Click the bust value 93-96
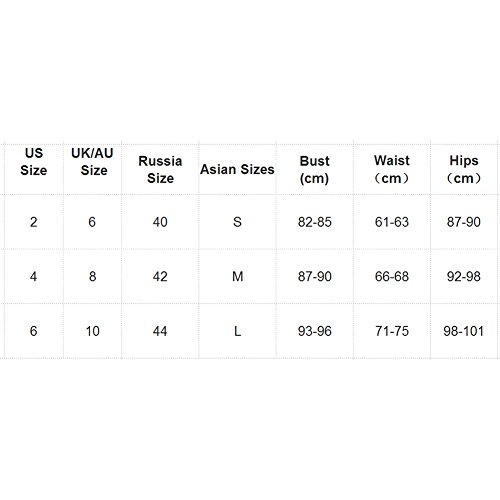This screenshot has width=500, height=500. pos(315,331)
